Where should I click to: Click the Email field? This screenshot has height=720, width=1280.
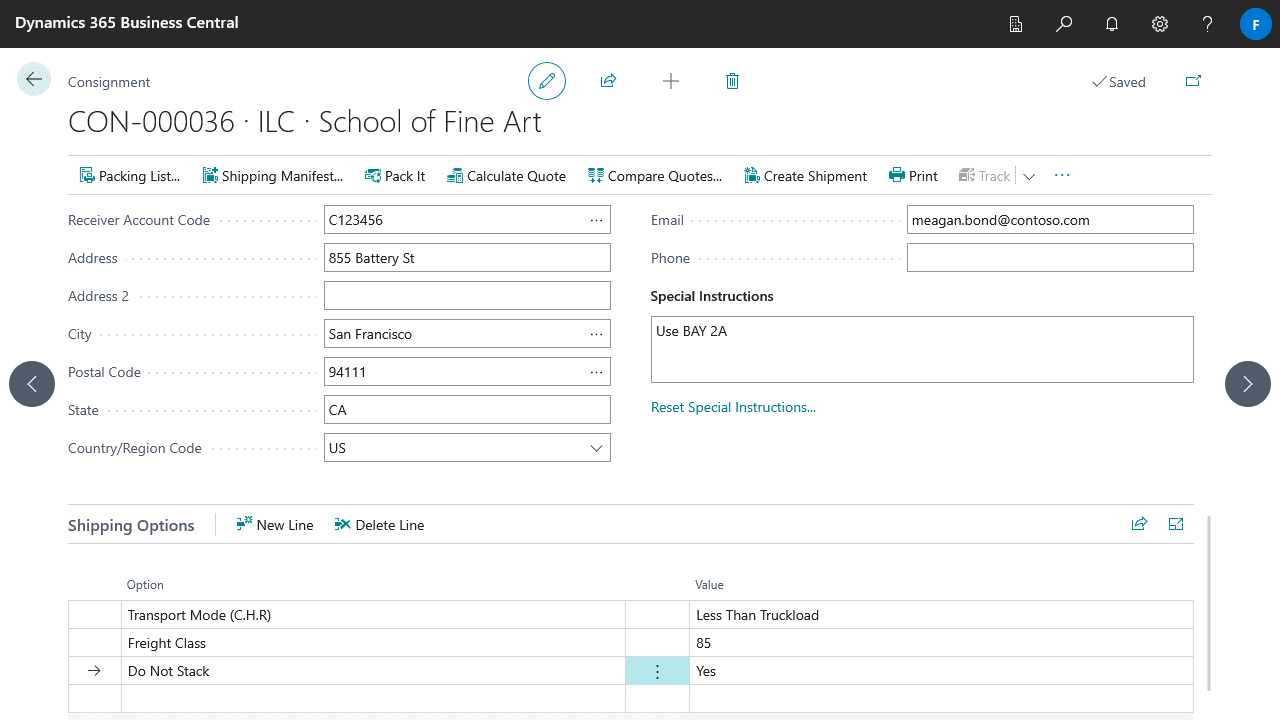click(1050, 220)
